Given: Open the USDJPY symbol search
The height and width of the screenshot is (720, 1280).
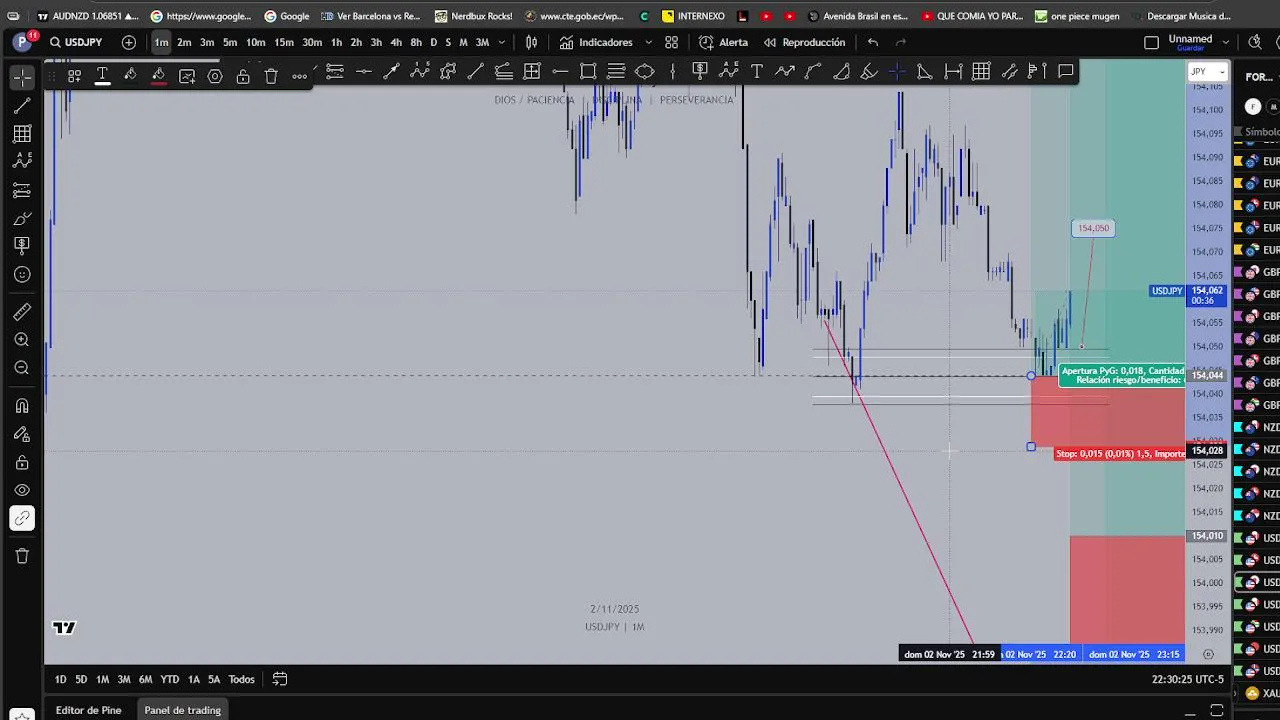Looking at the screenshot, I should click(x=77, y=42).
